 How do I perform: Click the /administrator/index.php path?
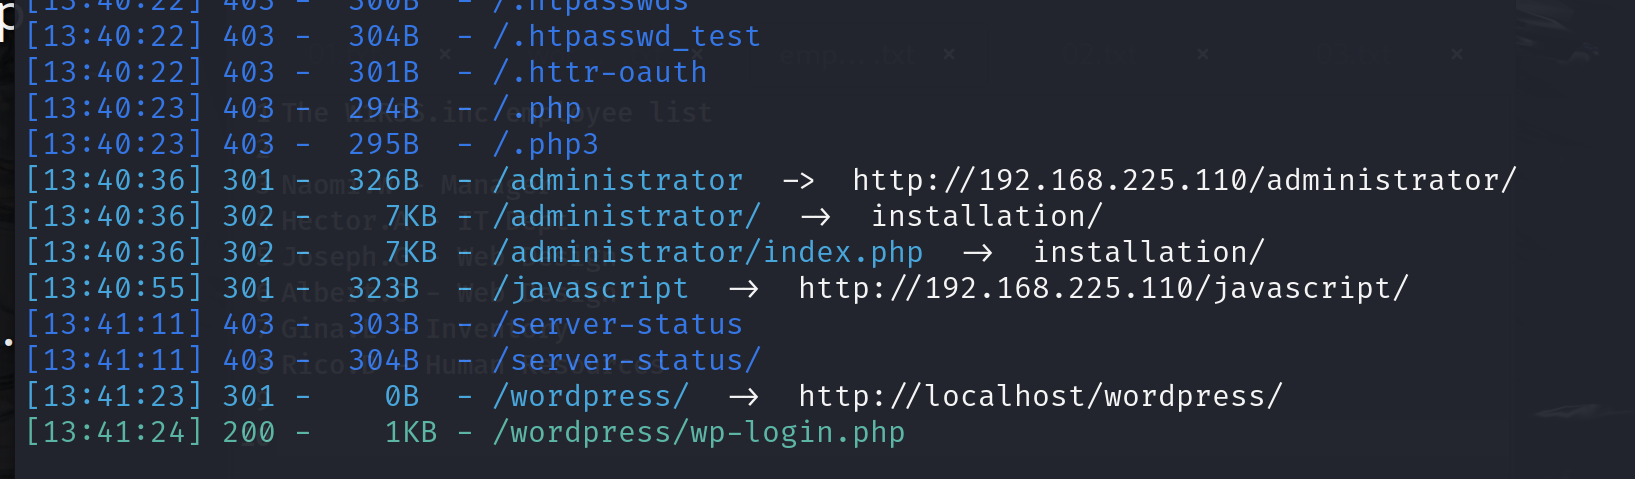(x=708, y=253)
